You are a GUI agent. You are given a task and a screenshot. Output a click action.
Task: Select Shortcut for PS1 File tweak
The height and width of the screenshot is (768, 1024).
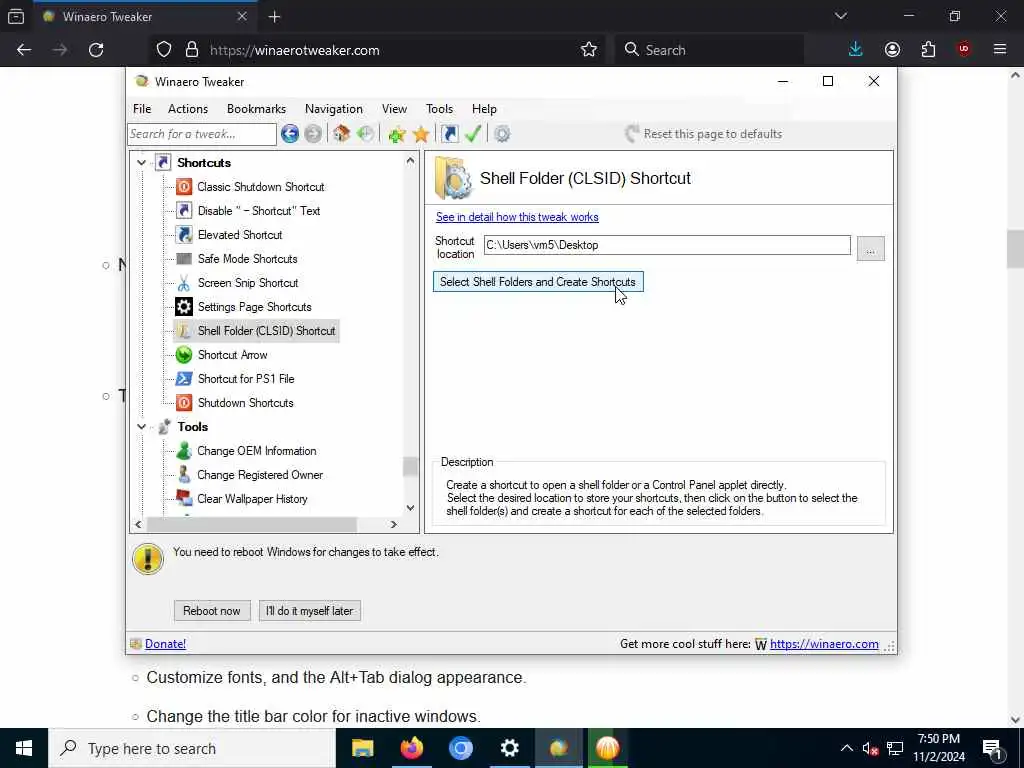[246, 379]
